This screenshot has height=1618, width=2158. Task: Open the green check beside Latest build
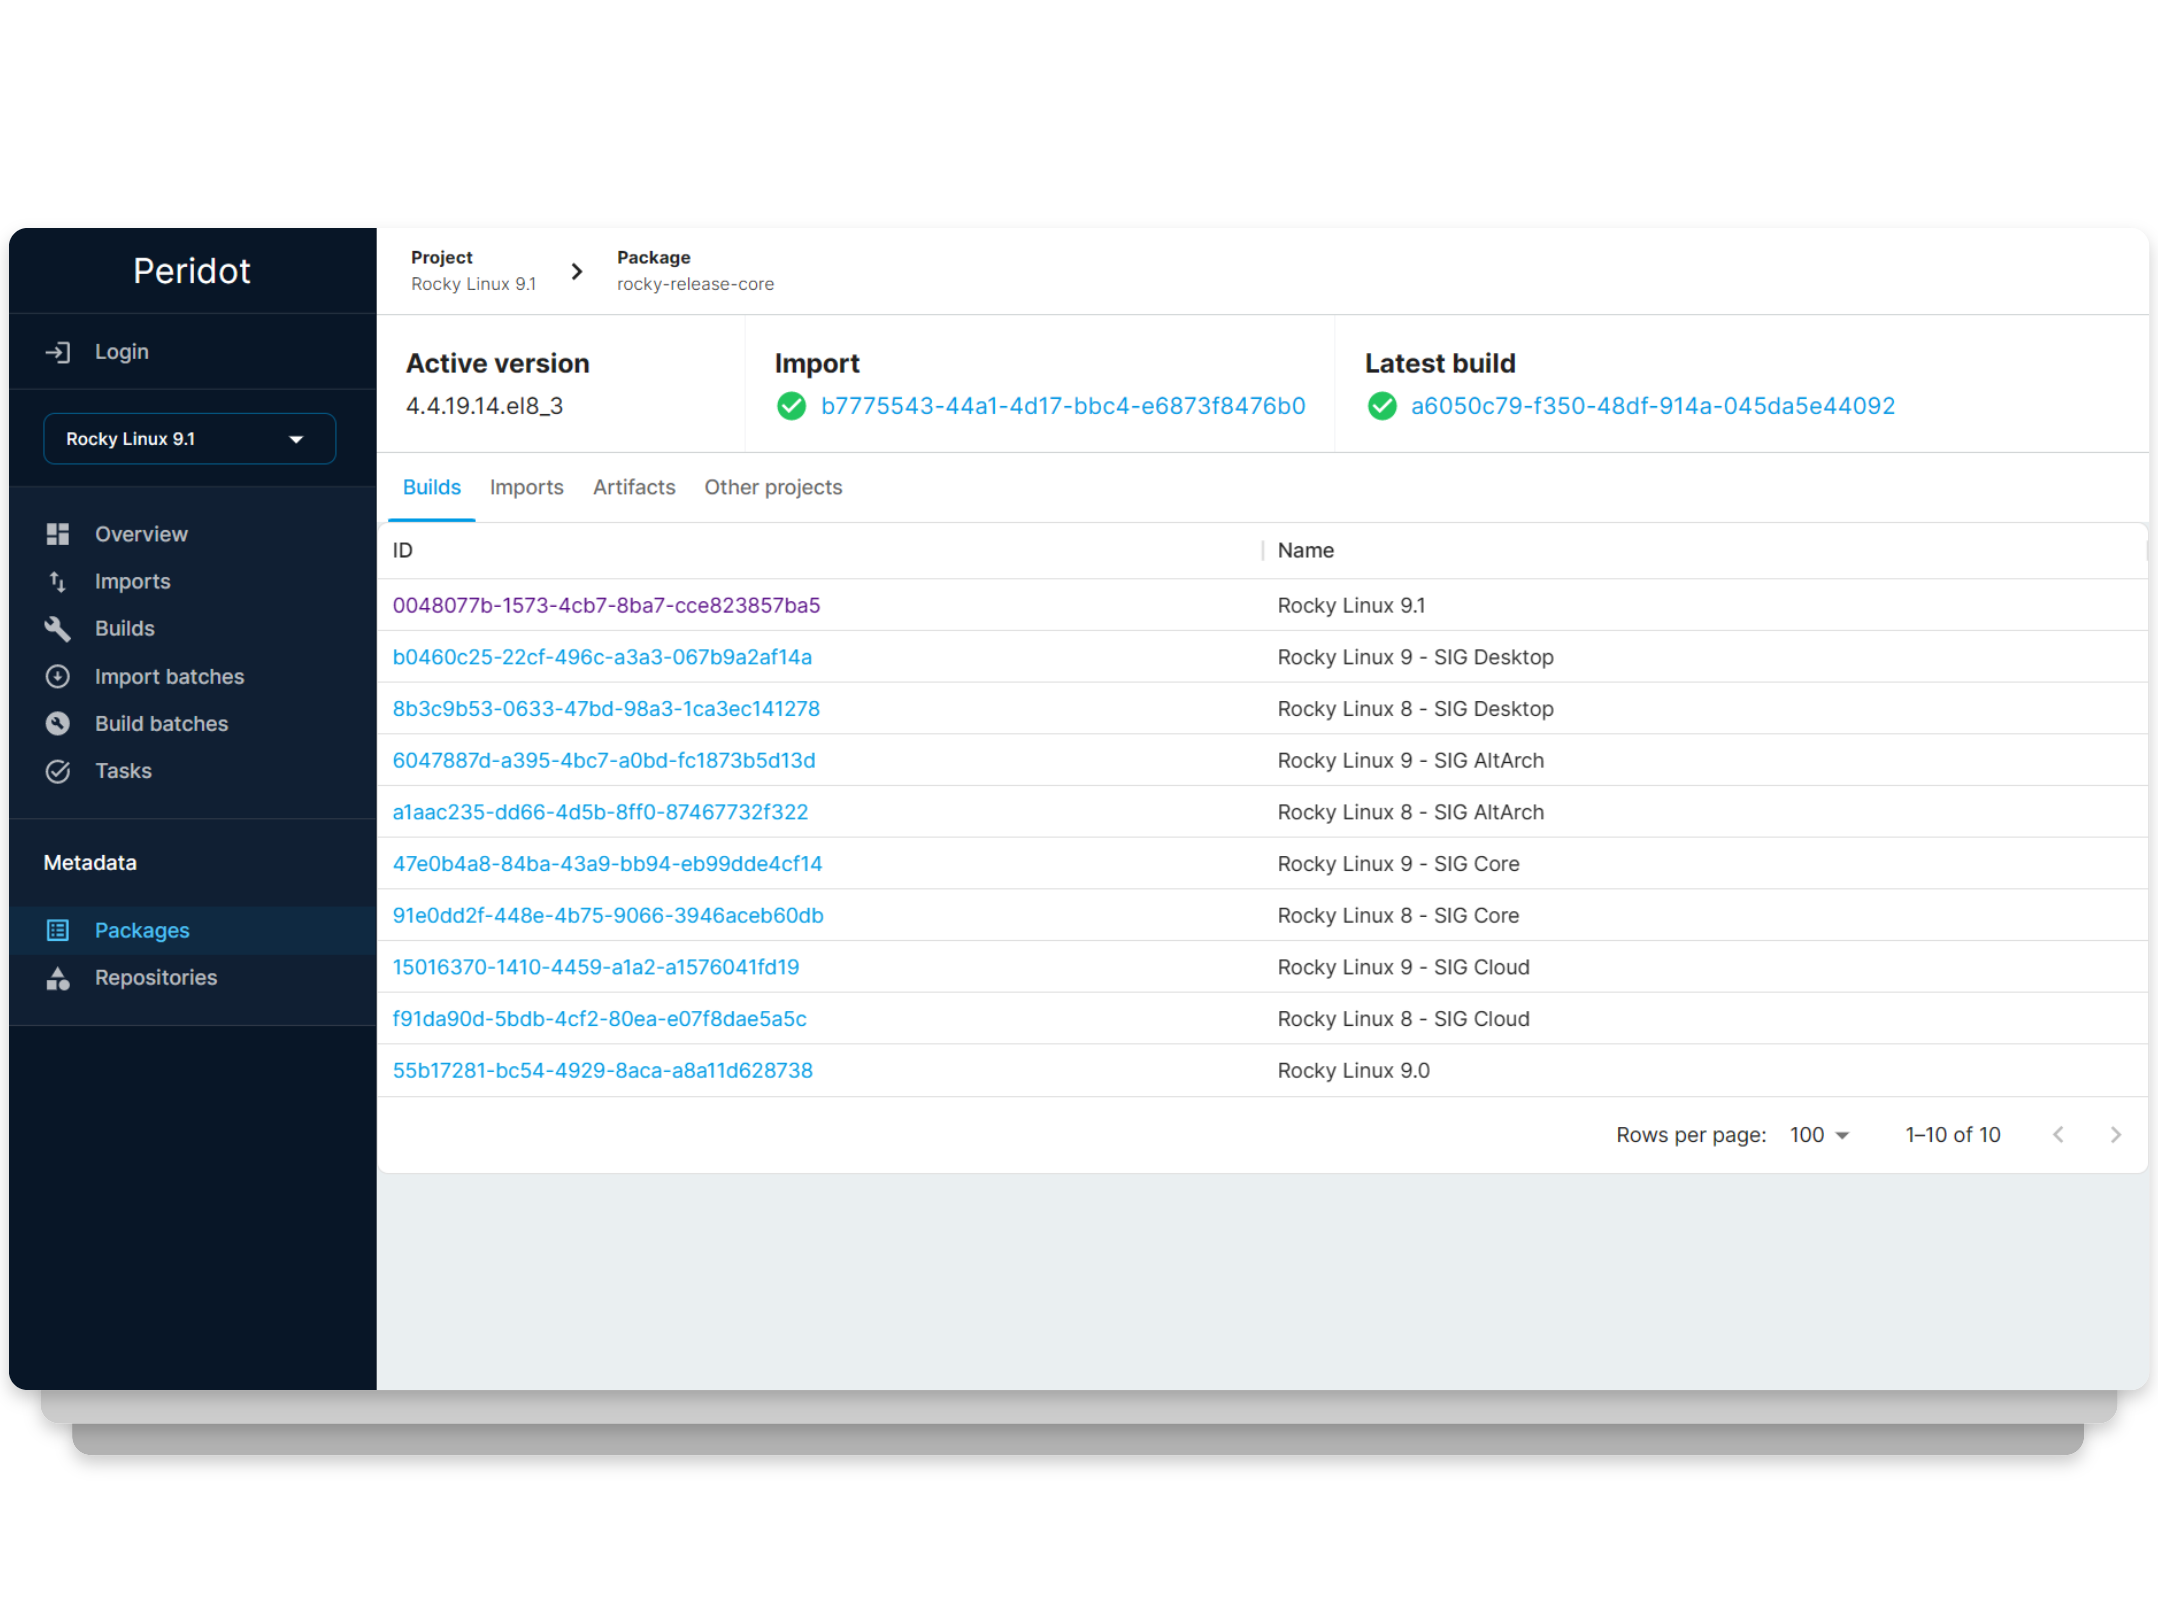1382,406
